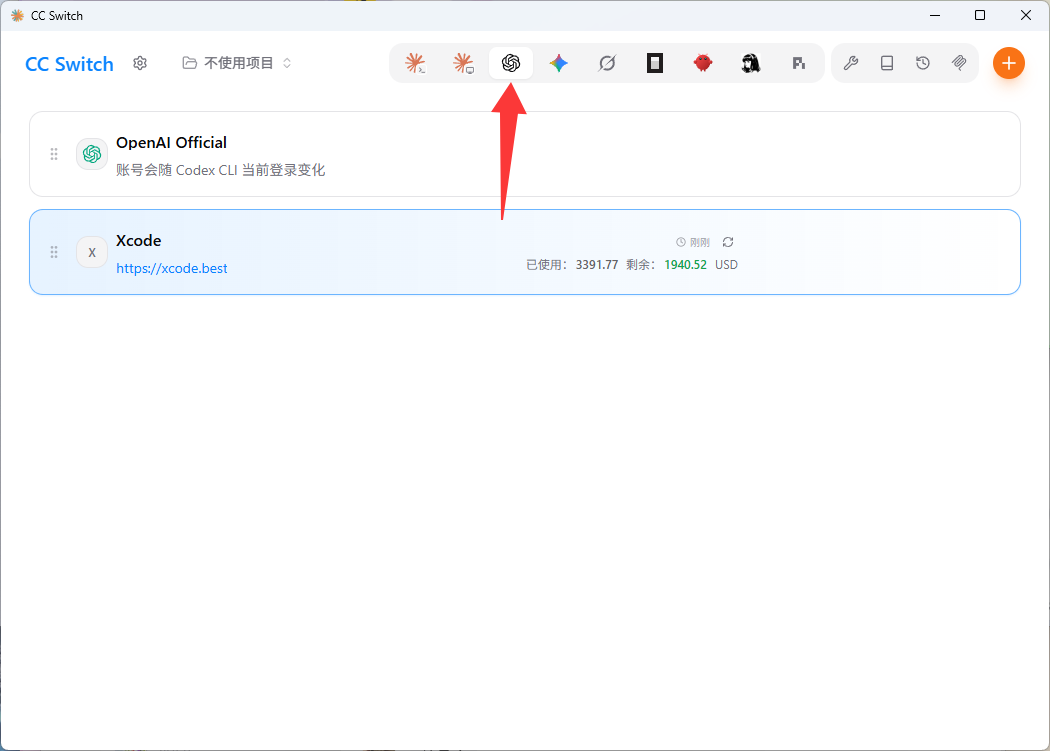Add a provider with orange plus button

(1008, 64)
